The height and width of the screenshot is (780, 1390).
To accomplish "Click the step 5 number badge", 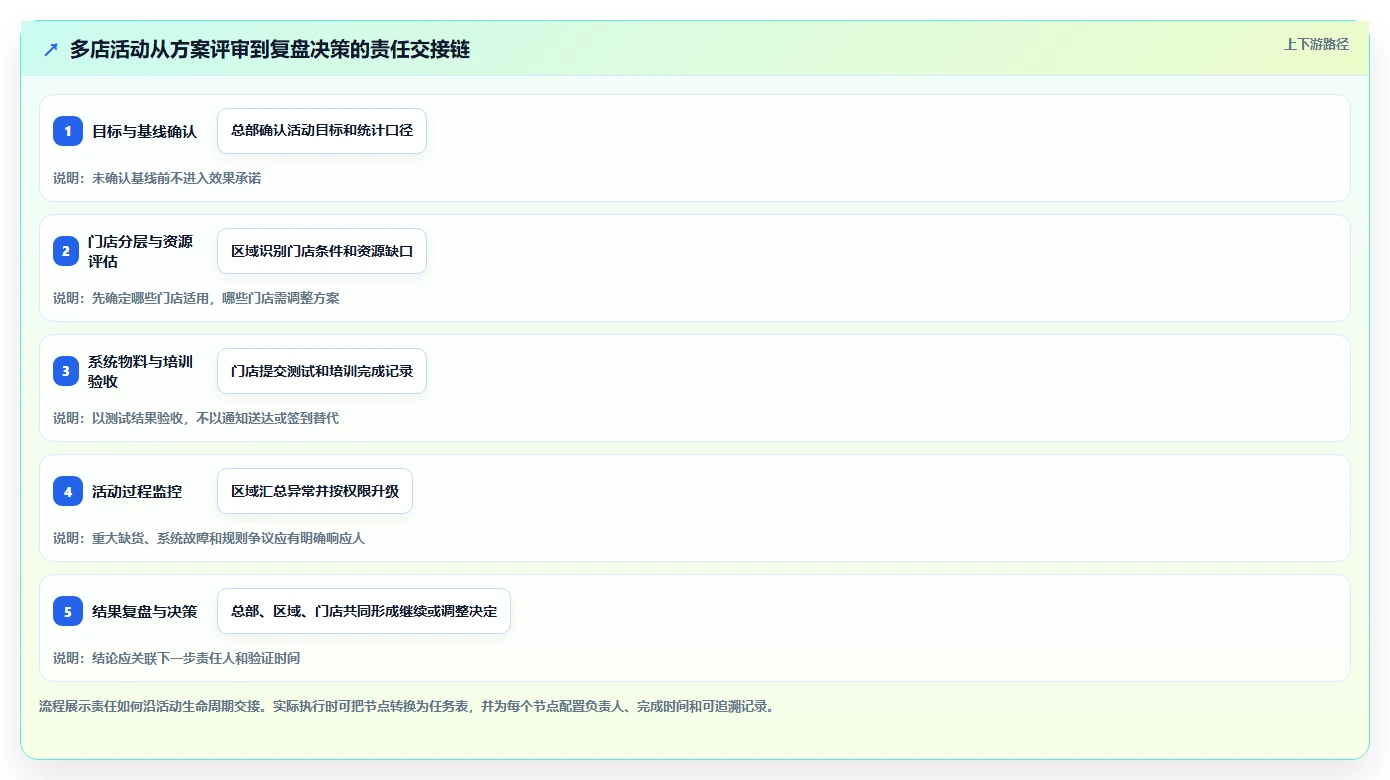I will click(68, 611).
